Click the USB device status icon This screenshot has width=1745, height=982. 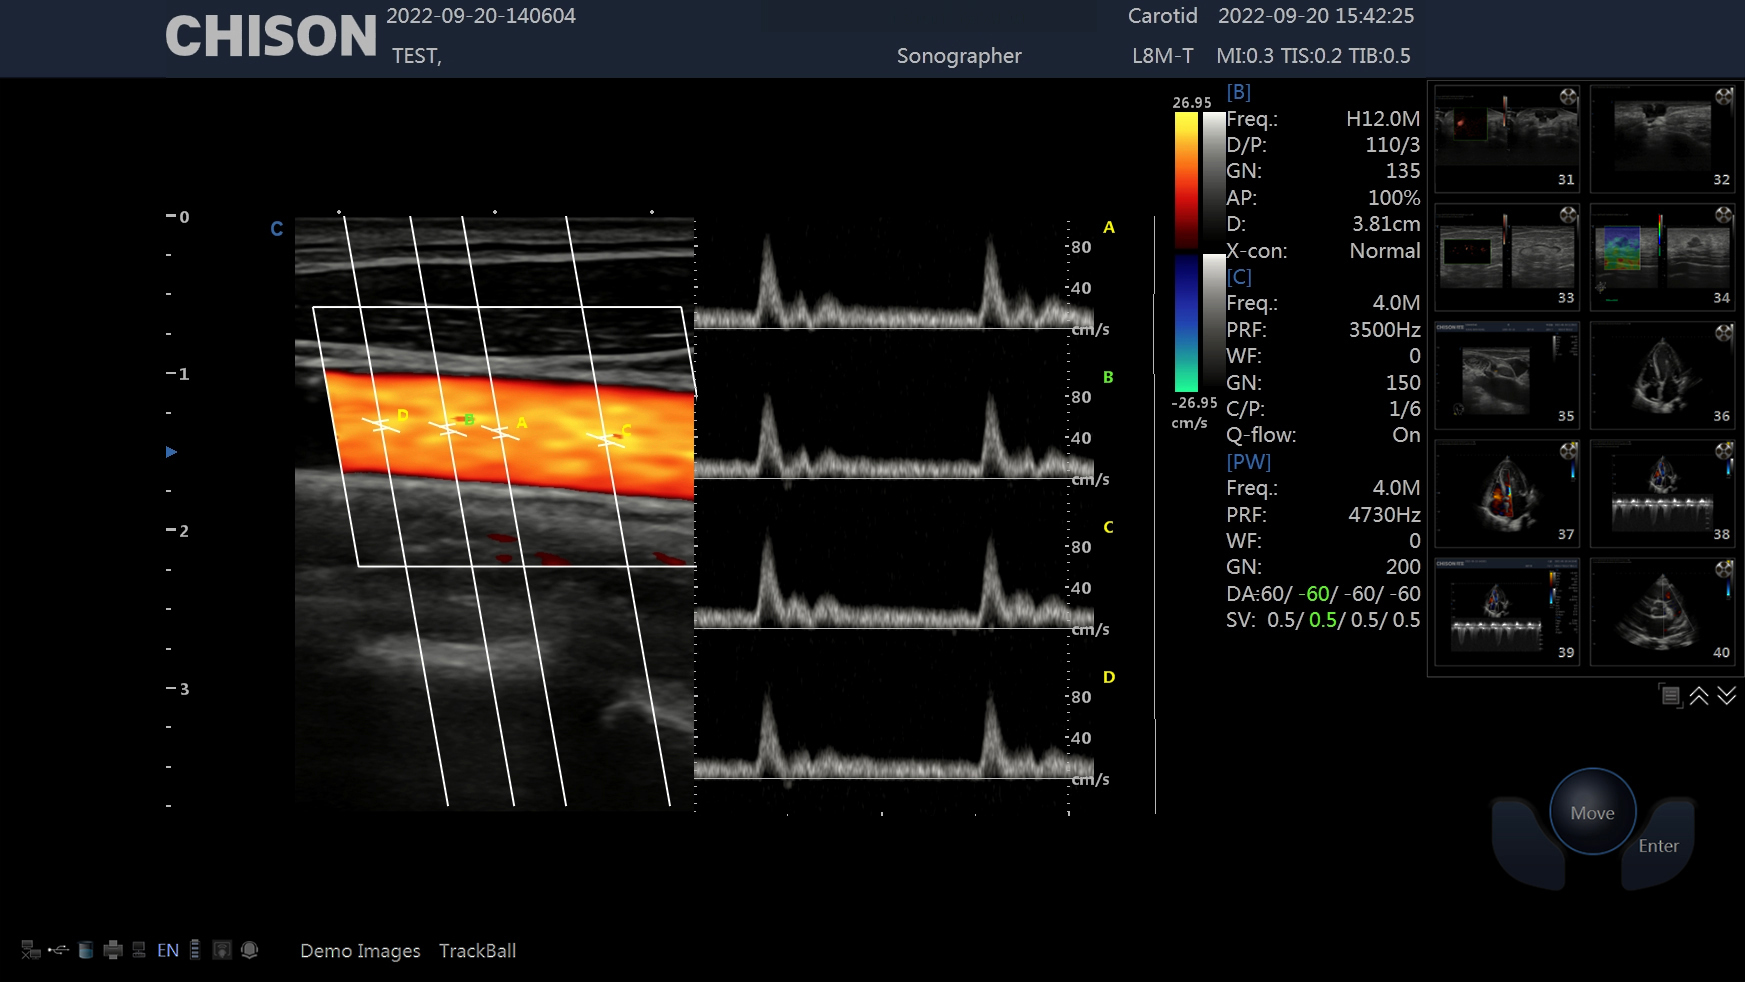click(58, 950)
